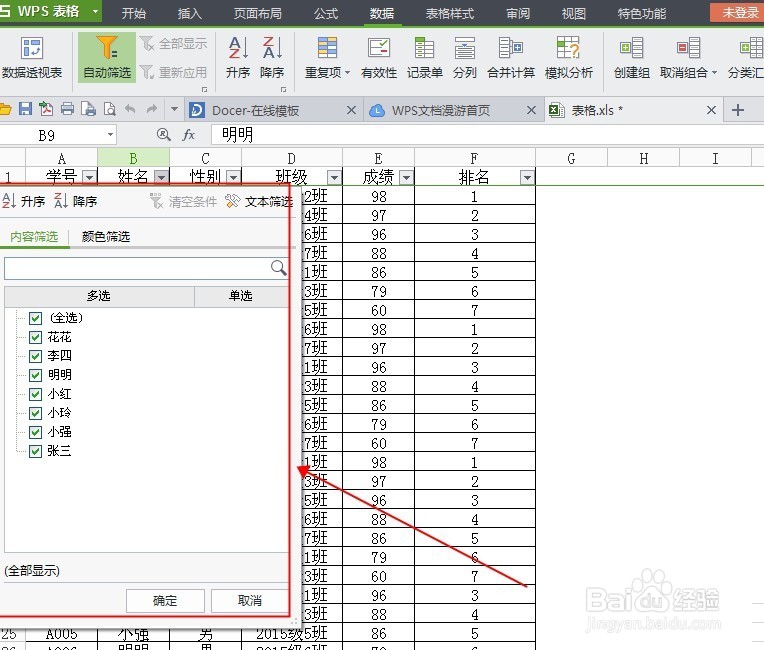Click the search magnifier in filter box
Viewport: 764px width, 650px height.
tap(278, 268)
